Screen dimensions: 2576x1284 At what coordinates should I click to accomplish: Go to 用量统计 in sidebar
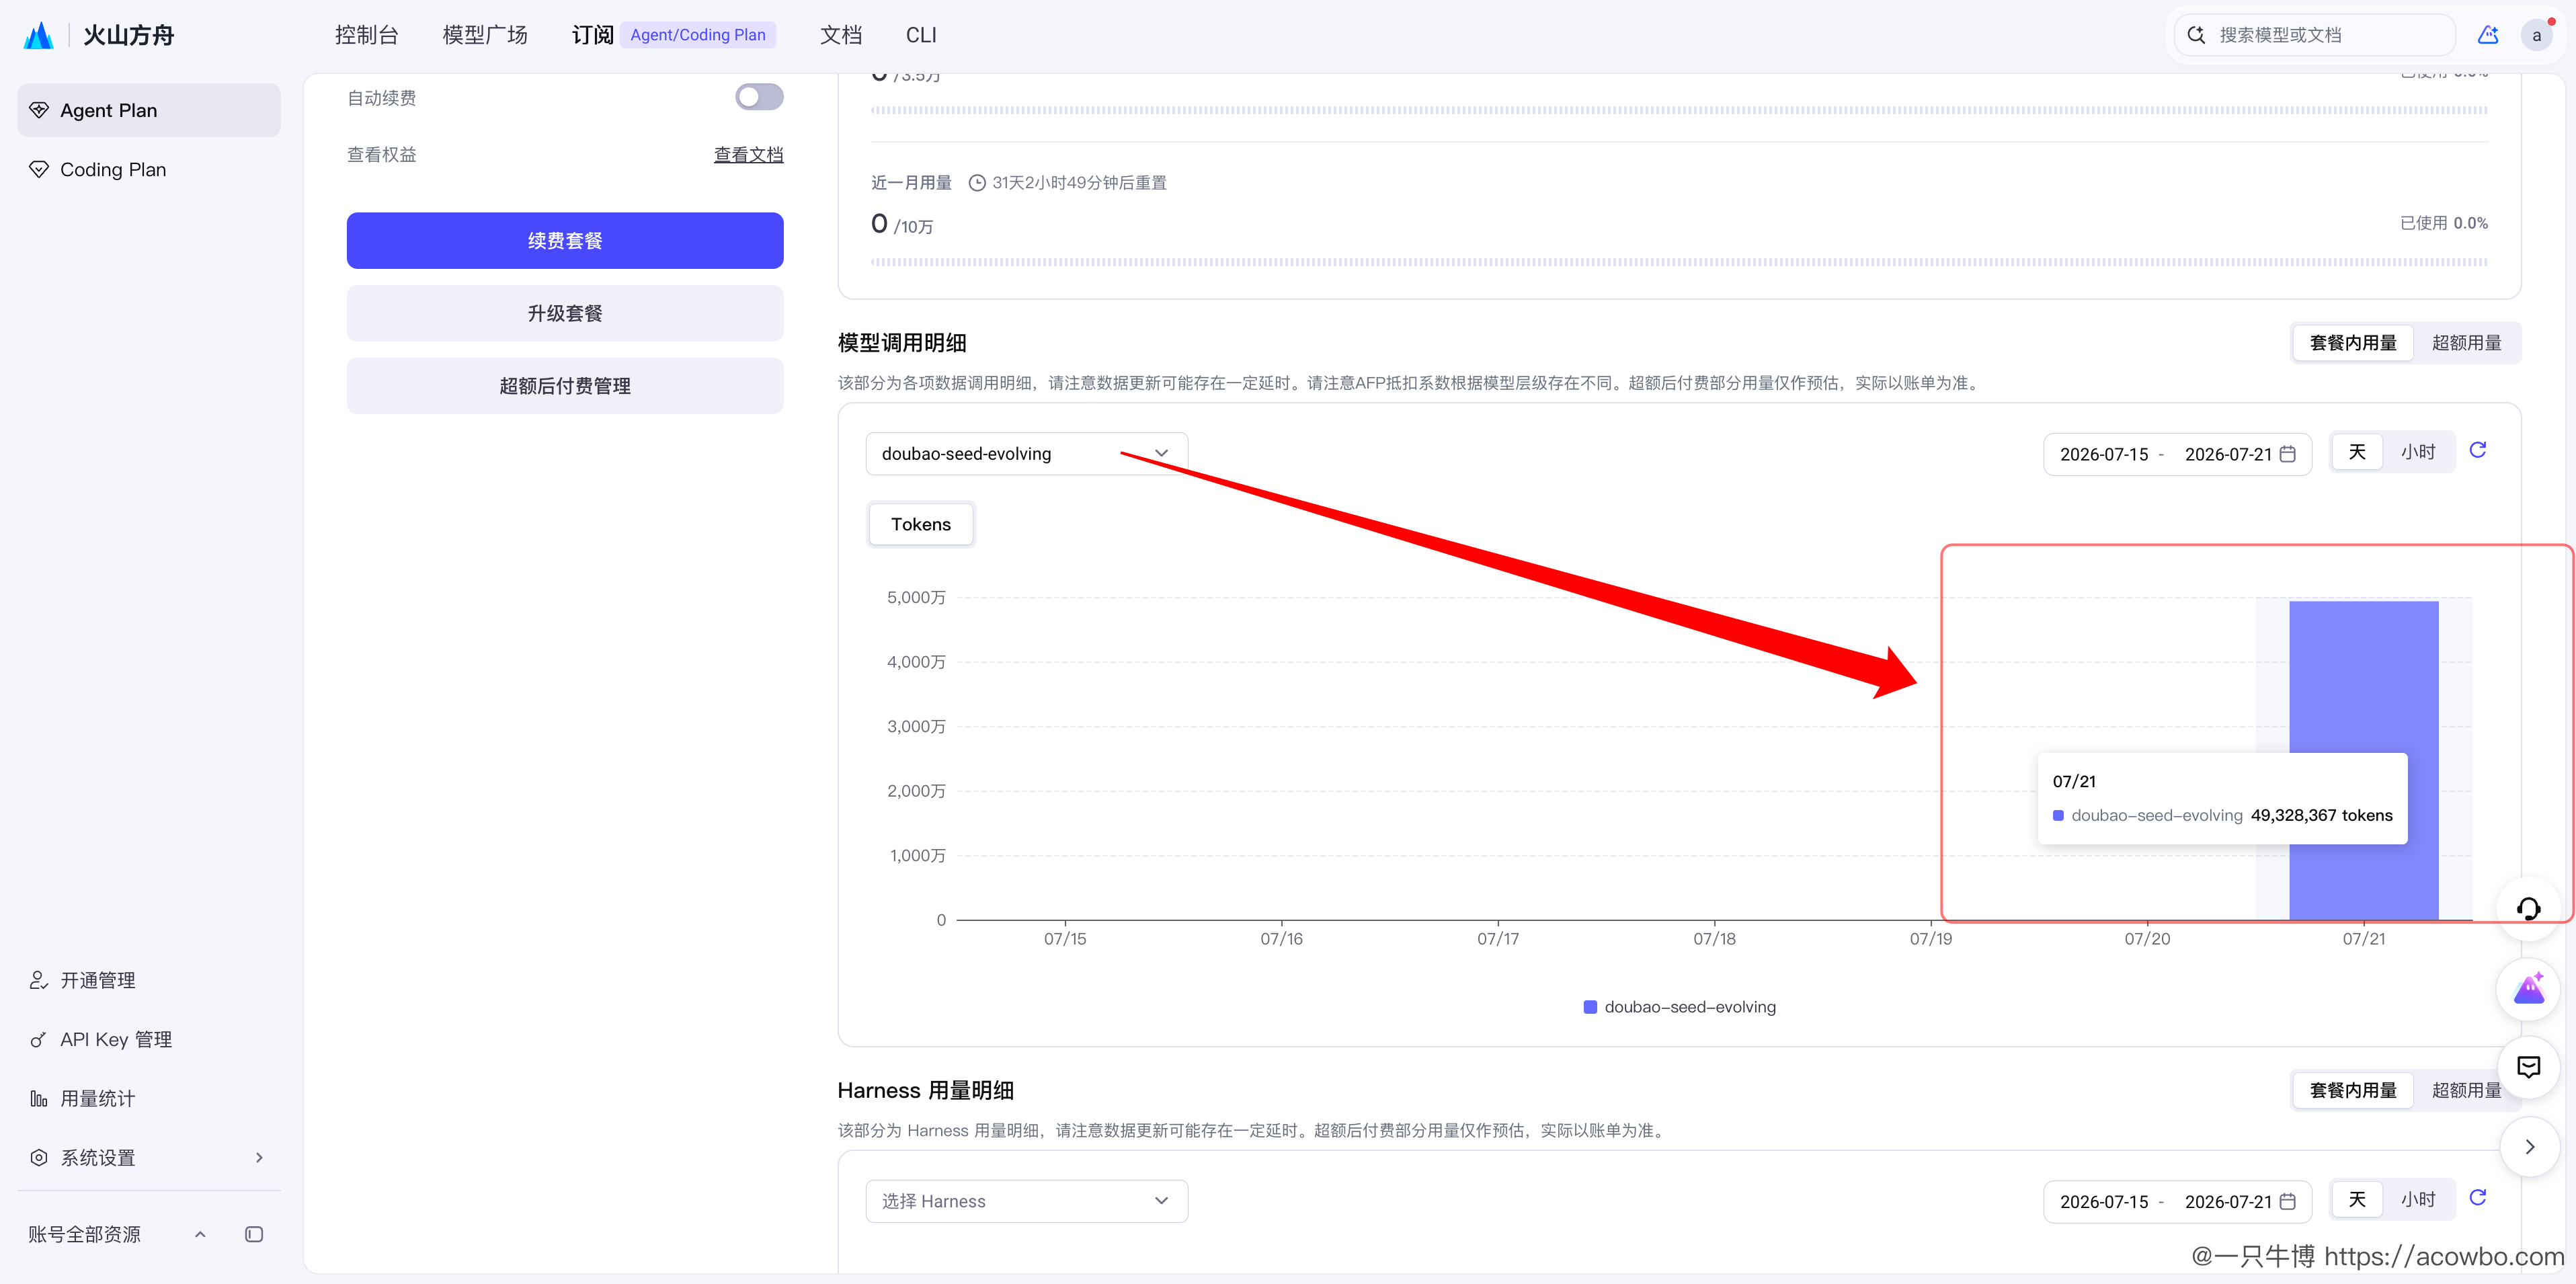pyautogui.click(x=149, y=1098)
